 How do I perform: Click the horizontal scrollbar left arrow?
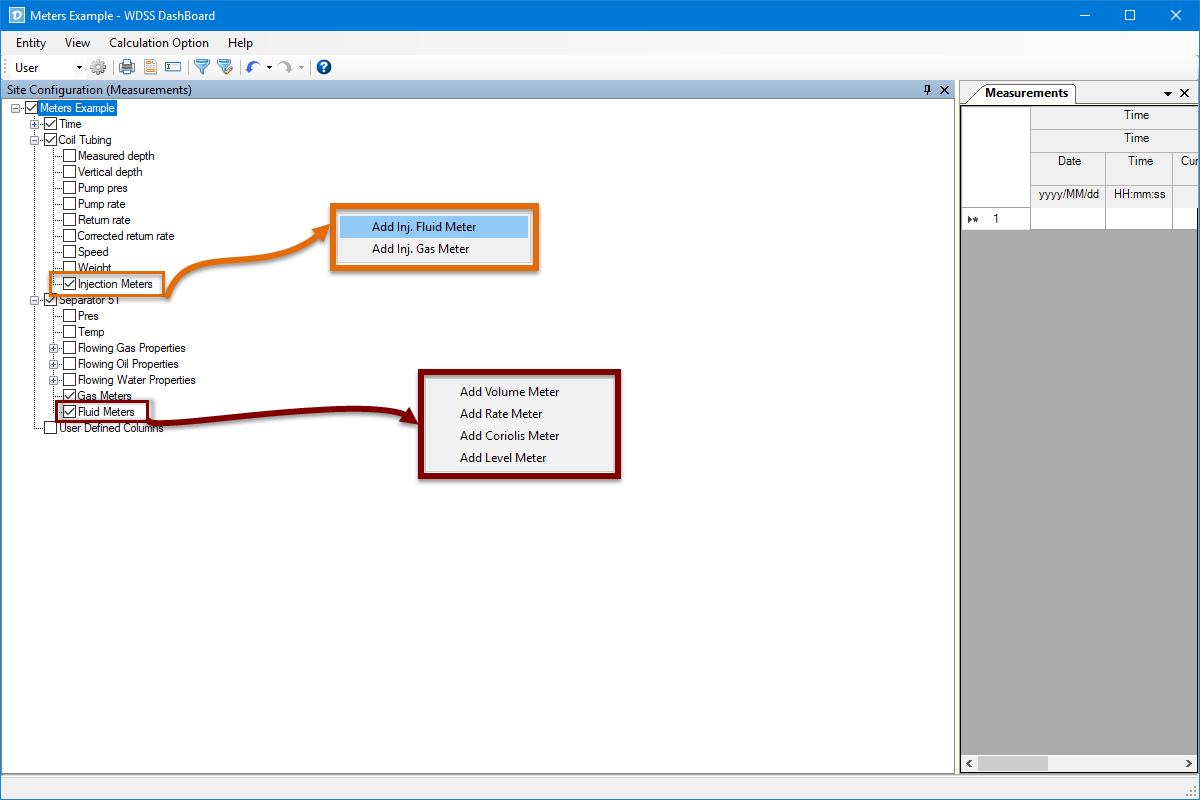(x=969, y=763)
